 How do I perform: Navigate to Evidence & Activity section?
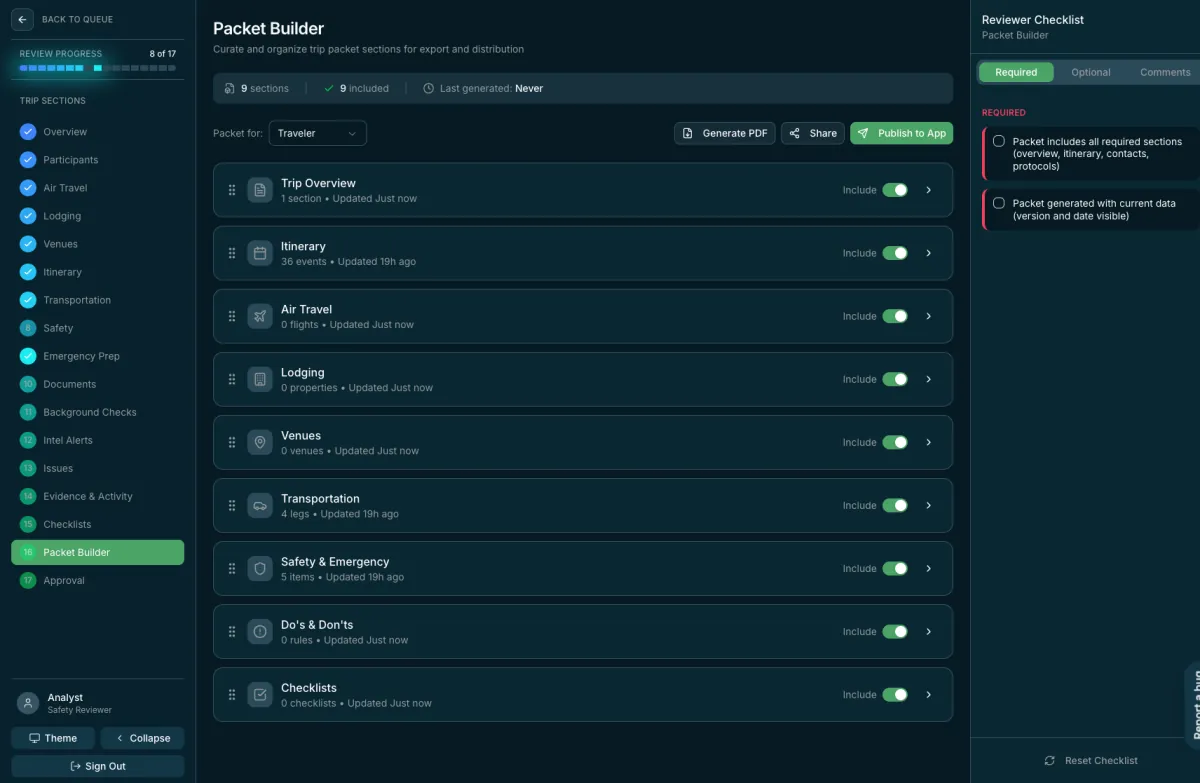(x=98, y=496)
